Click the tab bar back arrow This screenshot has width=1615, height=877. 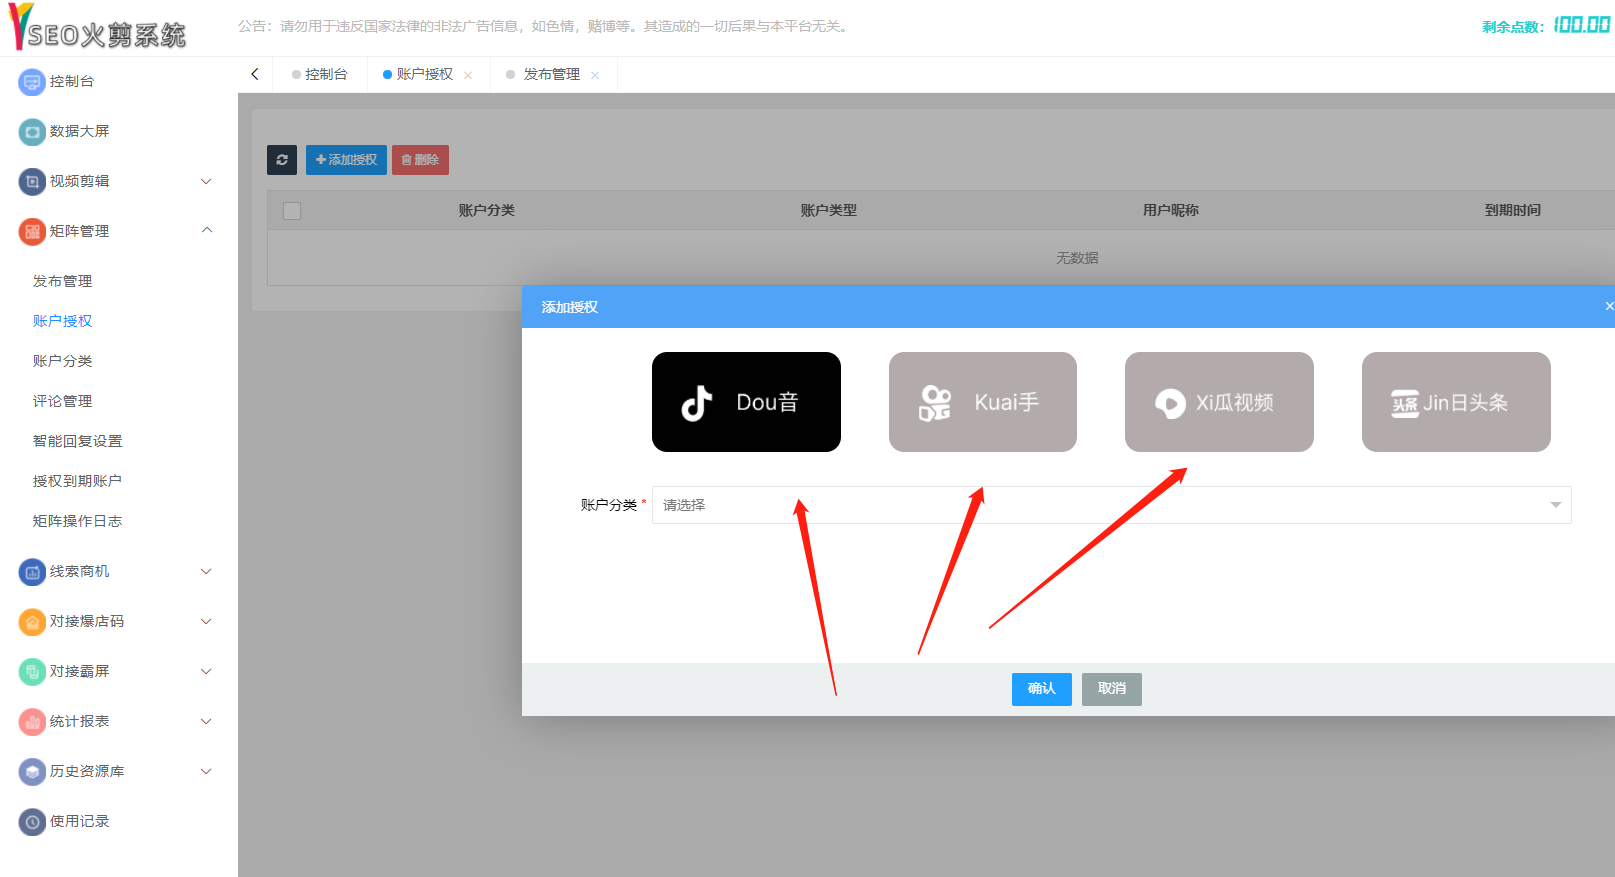(x=255, y=74)
